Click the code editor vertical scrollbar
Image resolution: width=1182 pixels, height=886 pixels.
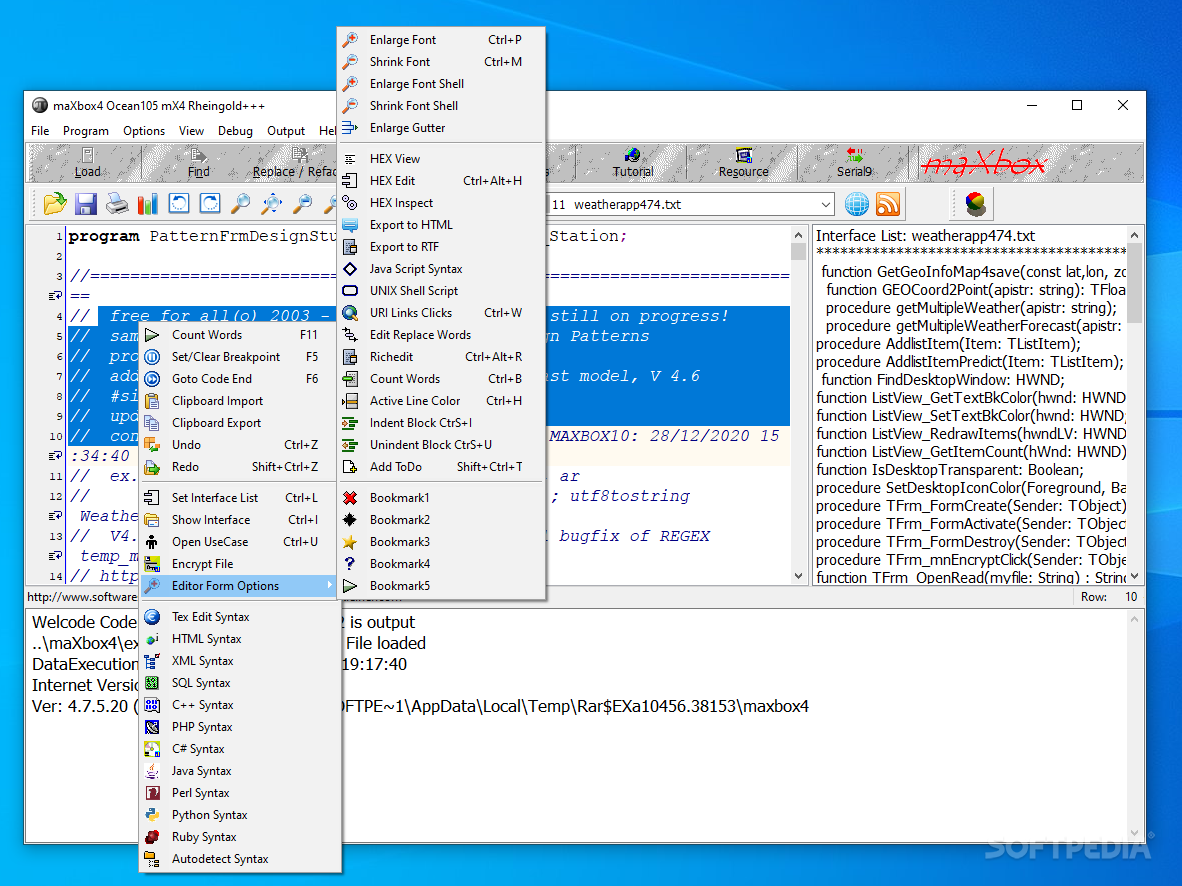click(798, 405)
